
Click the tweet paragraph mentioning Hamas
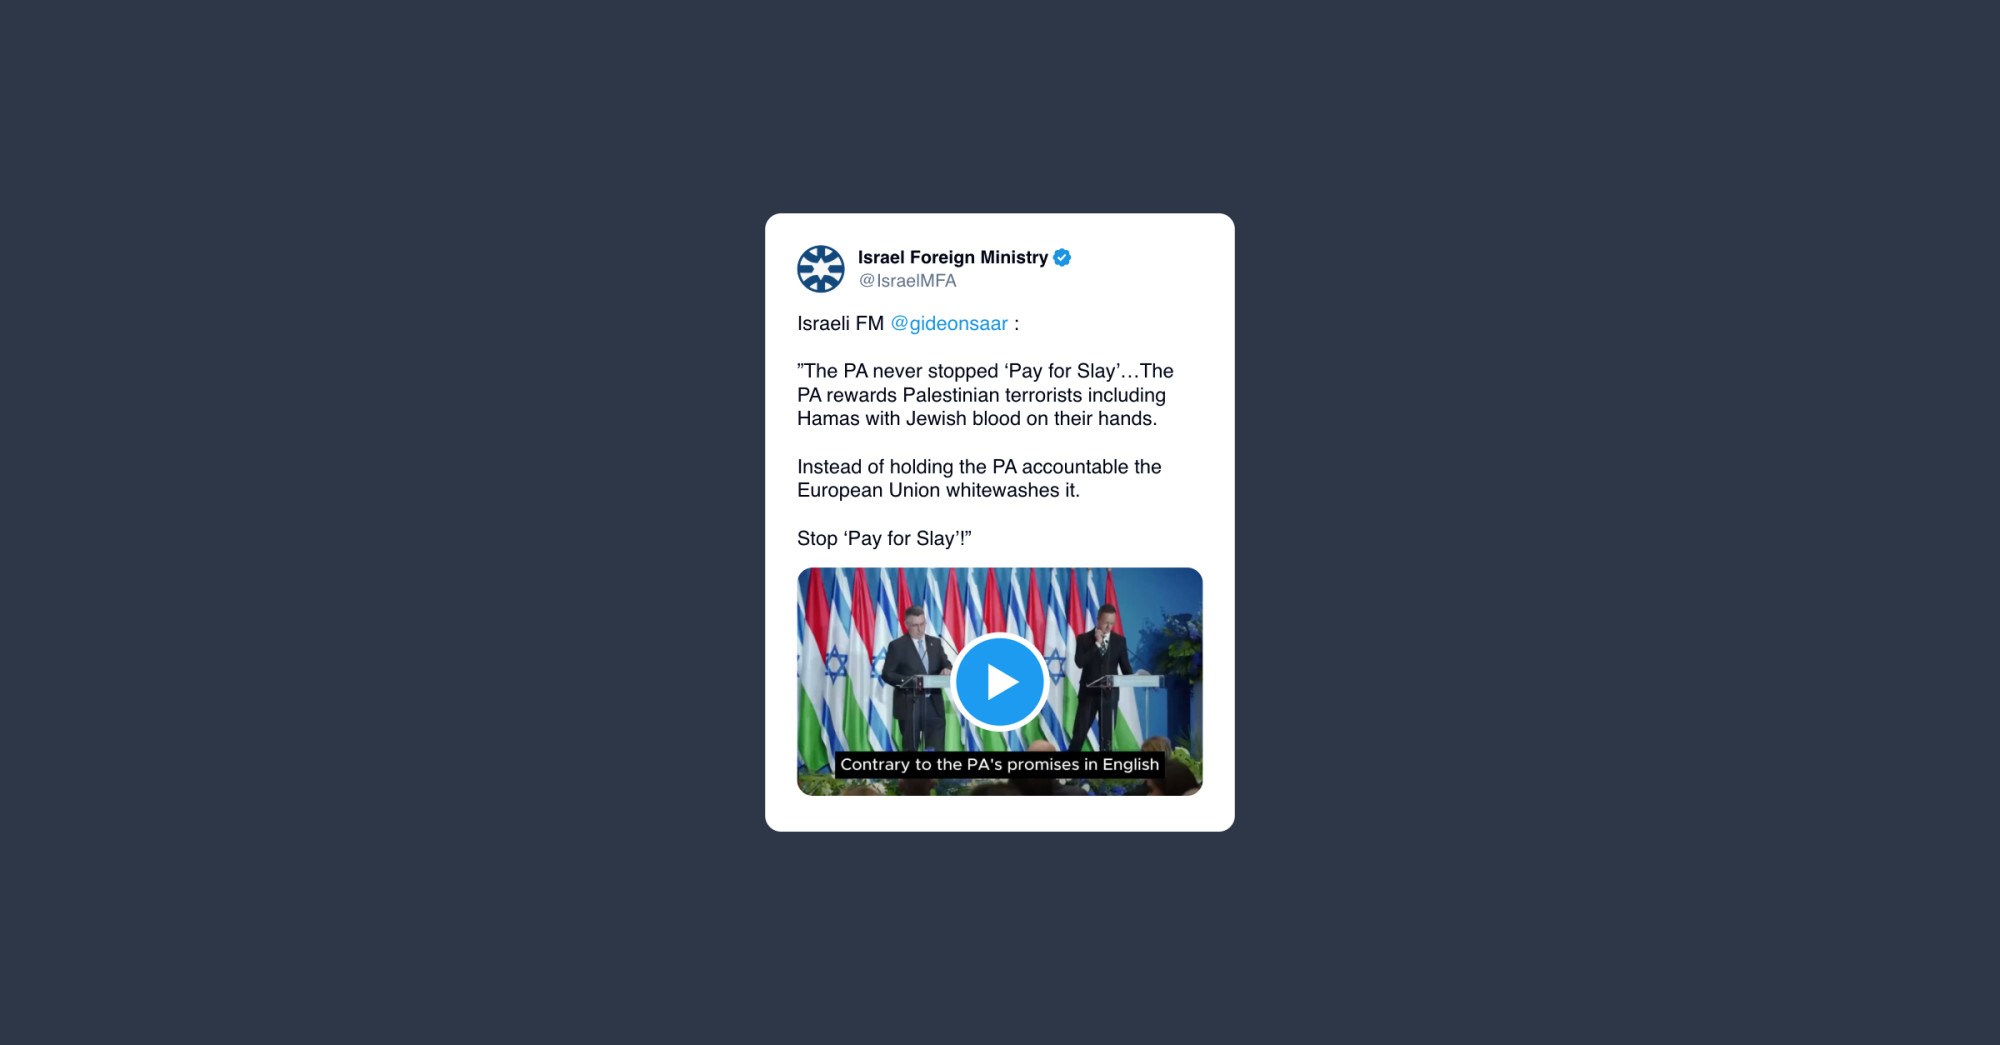tap(985, 395)
